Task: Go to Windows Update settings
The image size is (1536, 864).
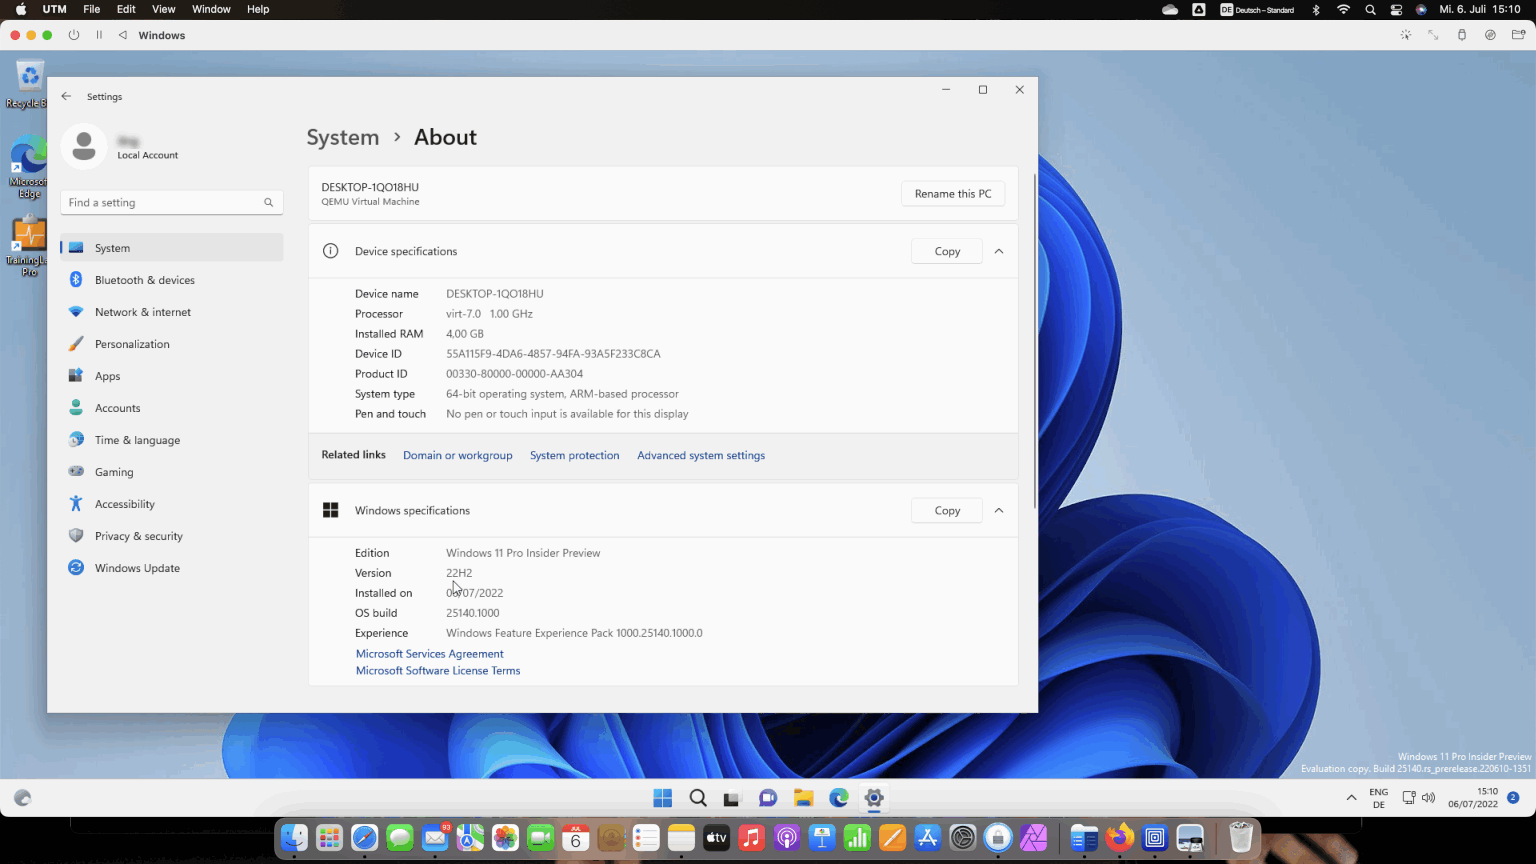Action: click(x=172, y=568)
